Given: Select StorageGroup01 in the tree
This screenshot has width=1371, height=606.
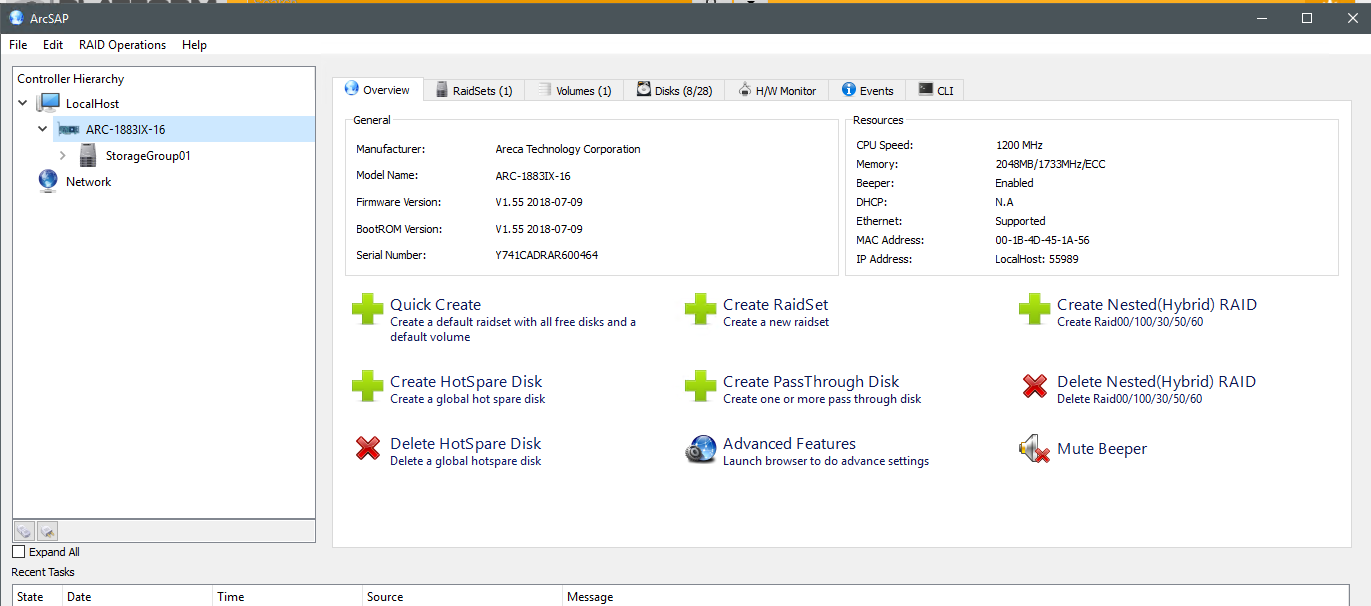Looking at the screenshot, I should (x=148, y=155).
